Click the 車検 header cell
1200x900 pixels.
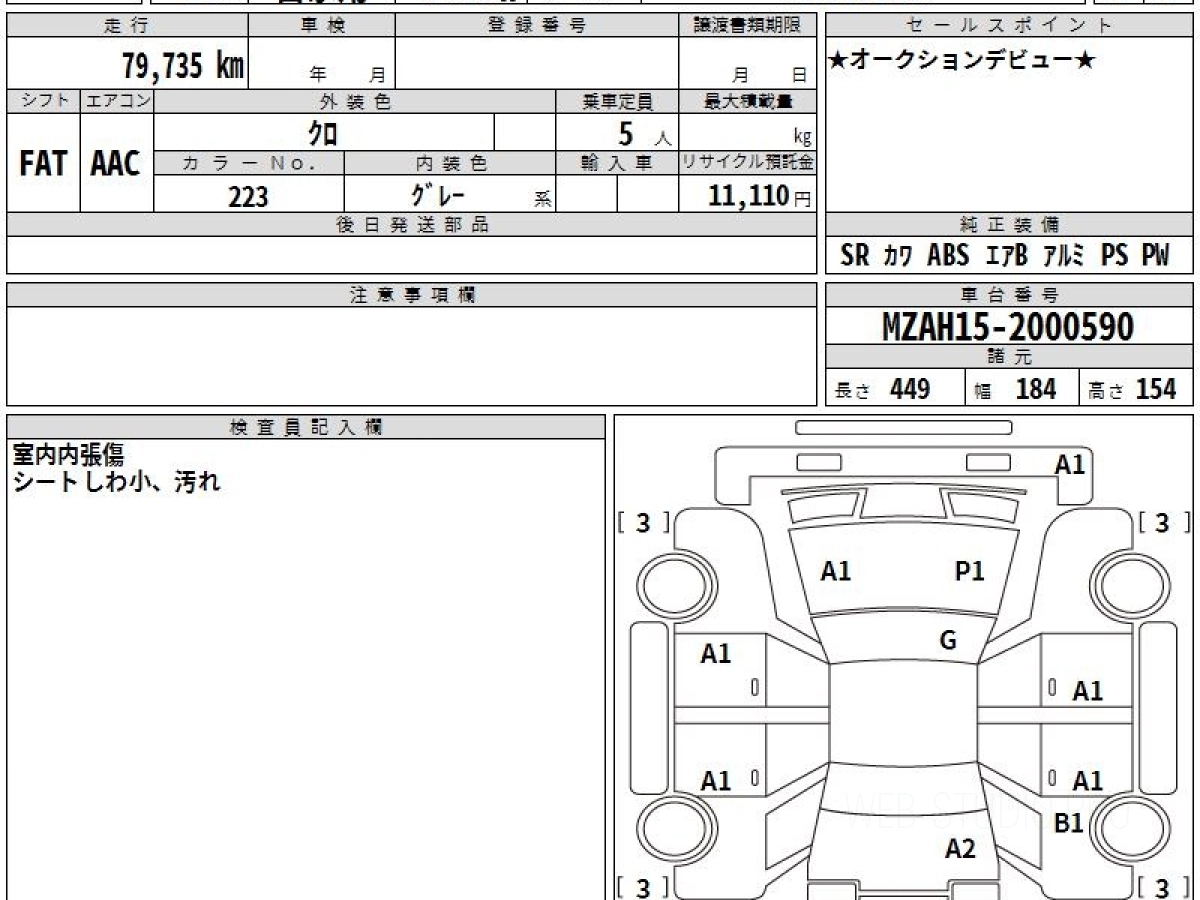[x=322, y=26]
